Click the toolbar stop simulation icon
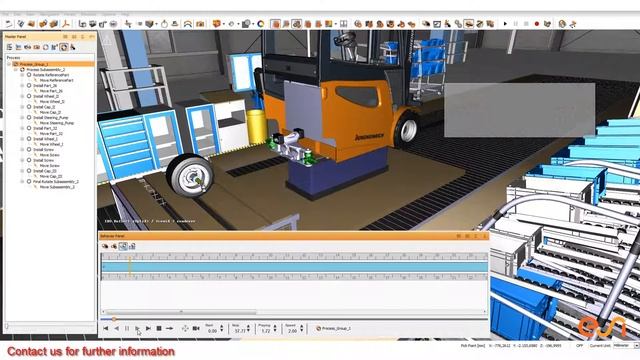 coord(526,24)
